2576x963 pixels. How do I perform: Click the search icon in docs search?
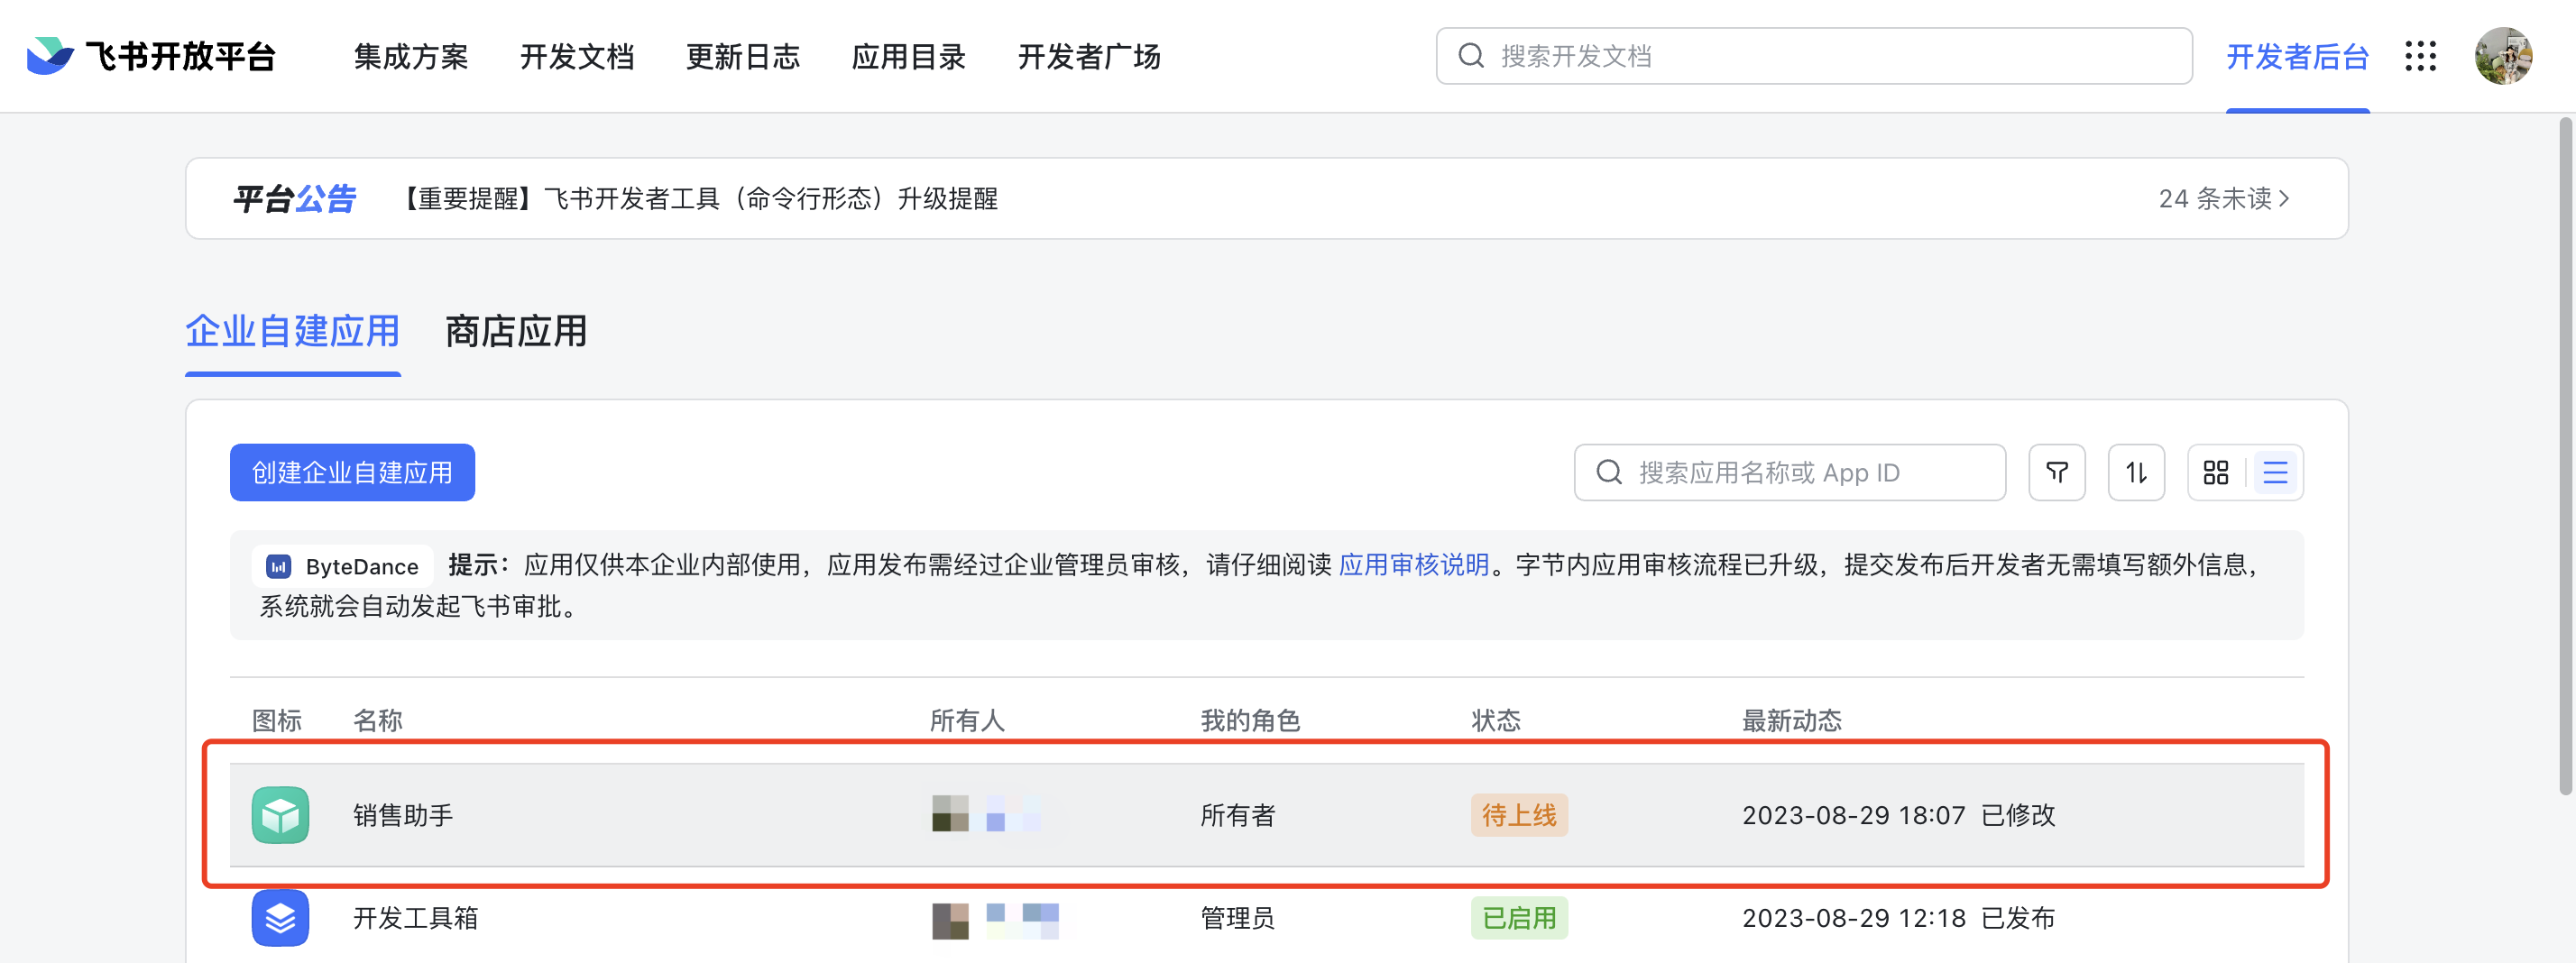[1470, 56]
